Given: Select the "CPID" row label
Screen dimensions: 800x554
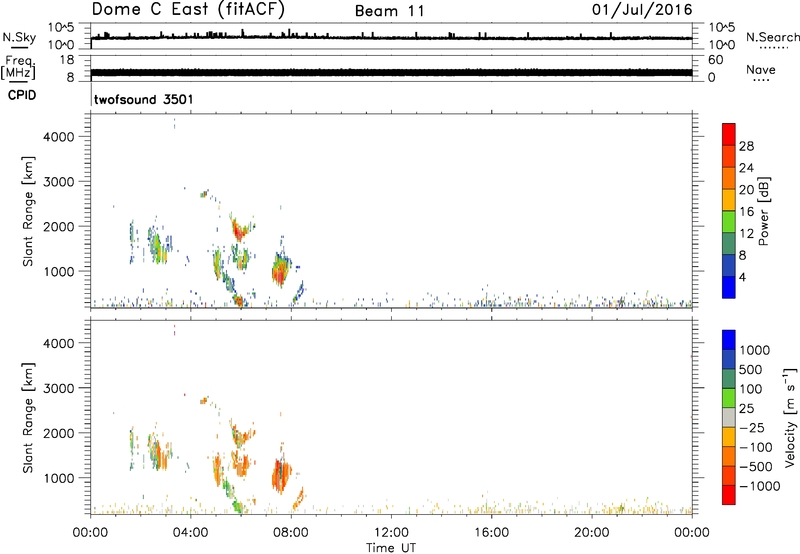Looking at the screenshot, I should point(22,95).
